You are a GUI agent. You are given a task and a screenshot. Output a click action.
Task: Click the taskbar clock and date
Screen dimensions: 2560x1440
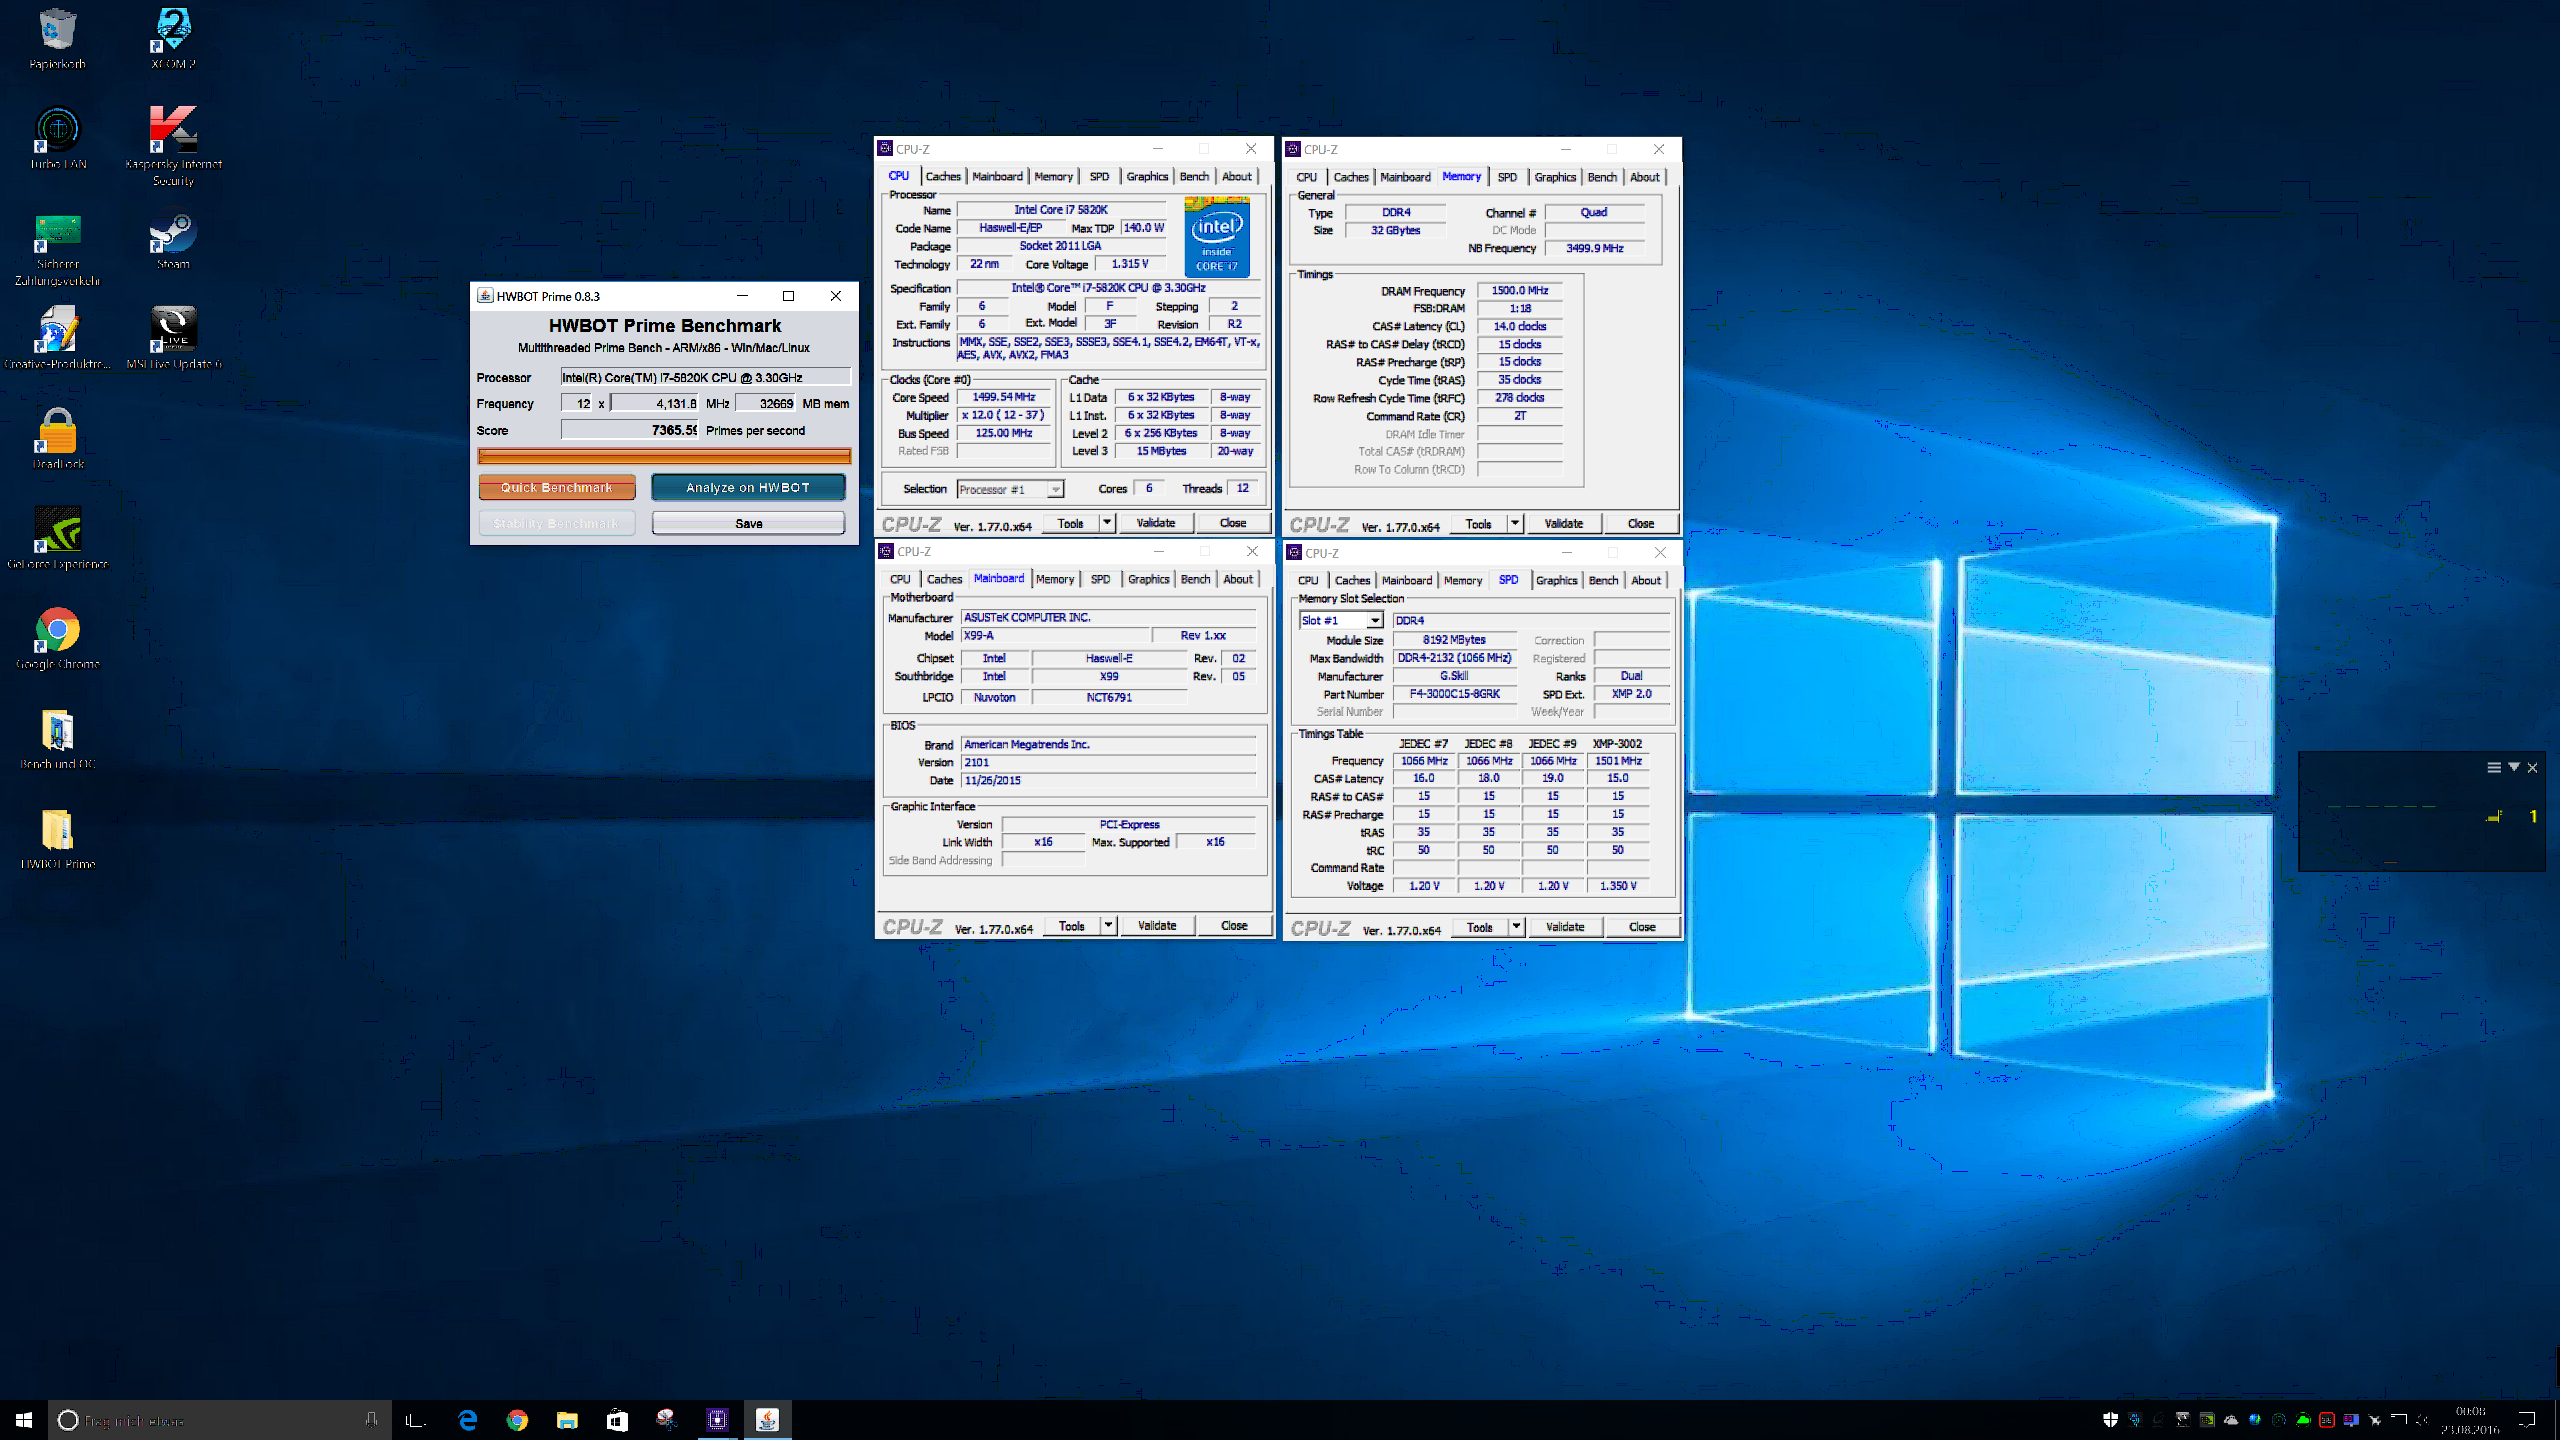pyautogui.click(x=2470, y=1420)
